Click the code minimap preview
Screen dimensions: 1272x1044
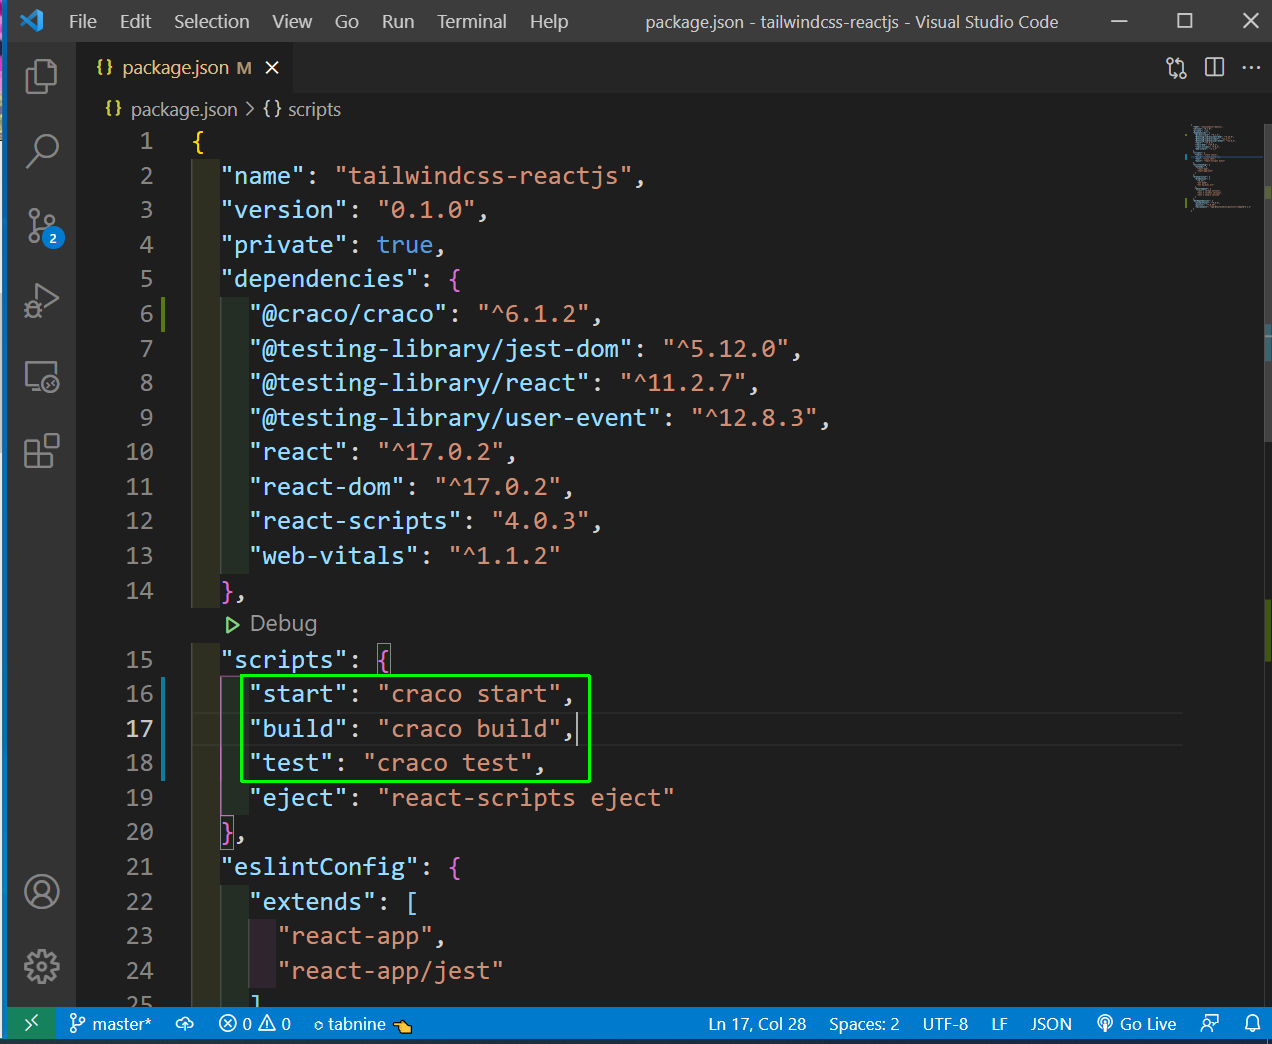click(1222, 167)
